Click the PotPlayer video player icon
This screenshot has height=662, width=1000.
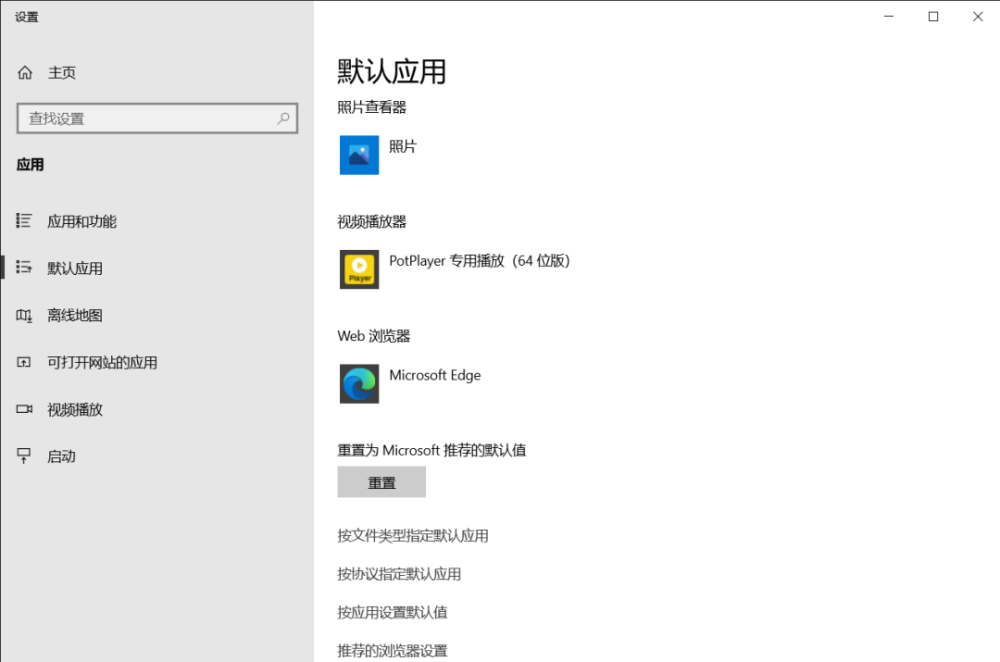click(359, 269)
